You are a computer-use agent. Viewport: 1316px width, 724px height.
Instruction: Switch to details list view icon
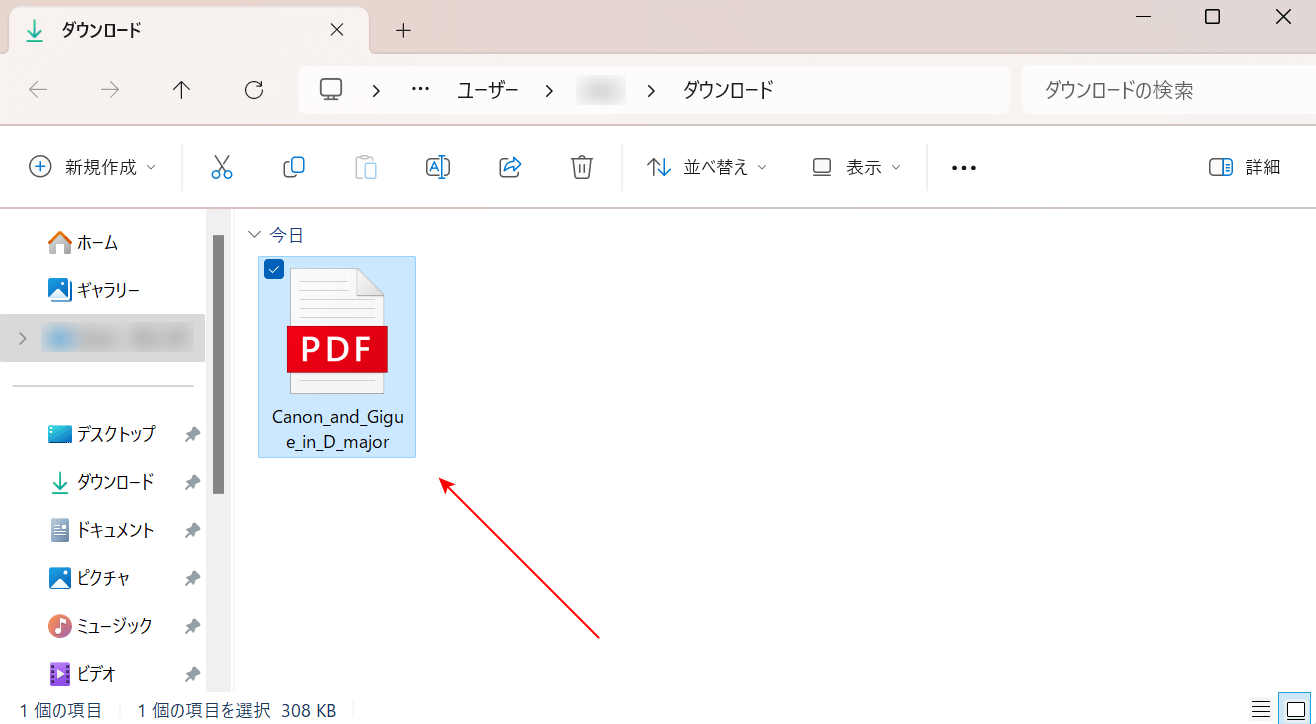1262,710
